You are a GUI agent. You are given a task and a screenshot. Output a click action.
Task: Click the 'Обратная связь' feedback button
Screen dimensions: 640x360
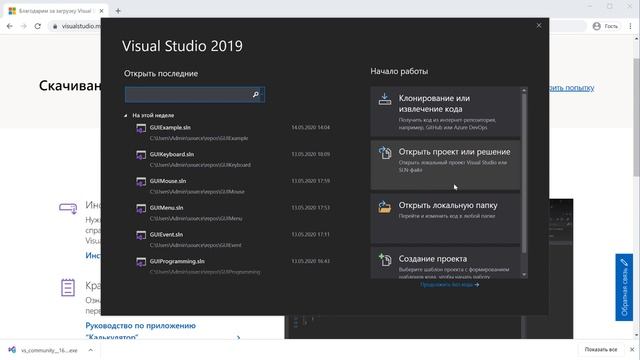624,287
